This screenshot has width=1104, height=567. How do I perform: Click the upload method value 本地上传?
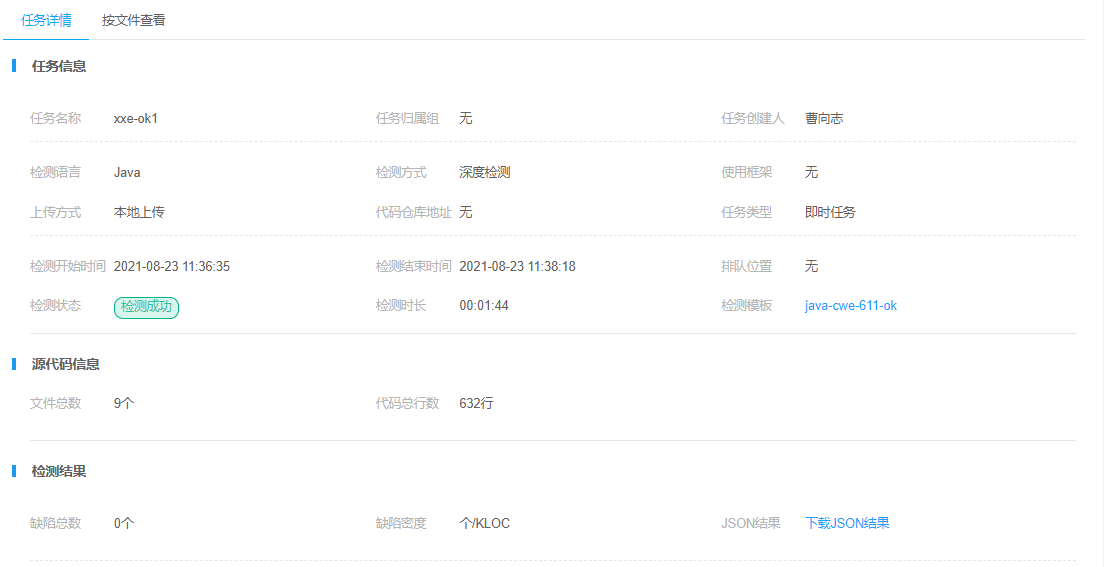[139, 212]
